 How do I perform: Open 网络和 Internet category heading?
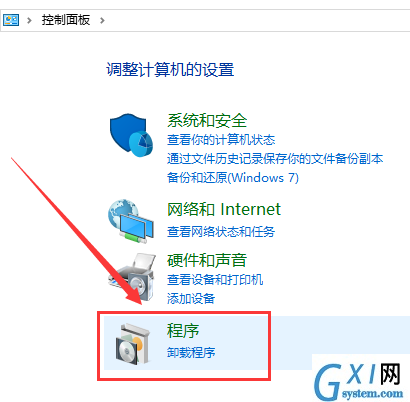pyautogui.click(x=224, y=209)
